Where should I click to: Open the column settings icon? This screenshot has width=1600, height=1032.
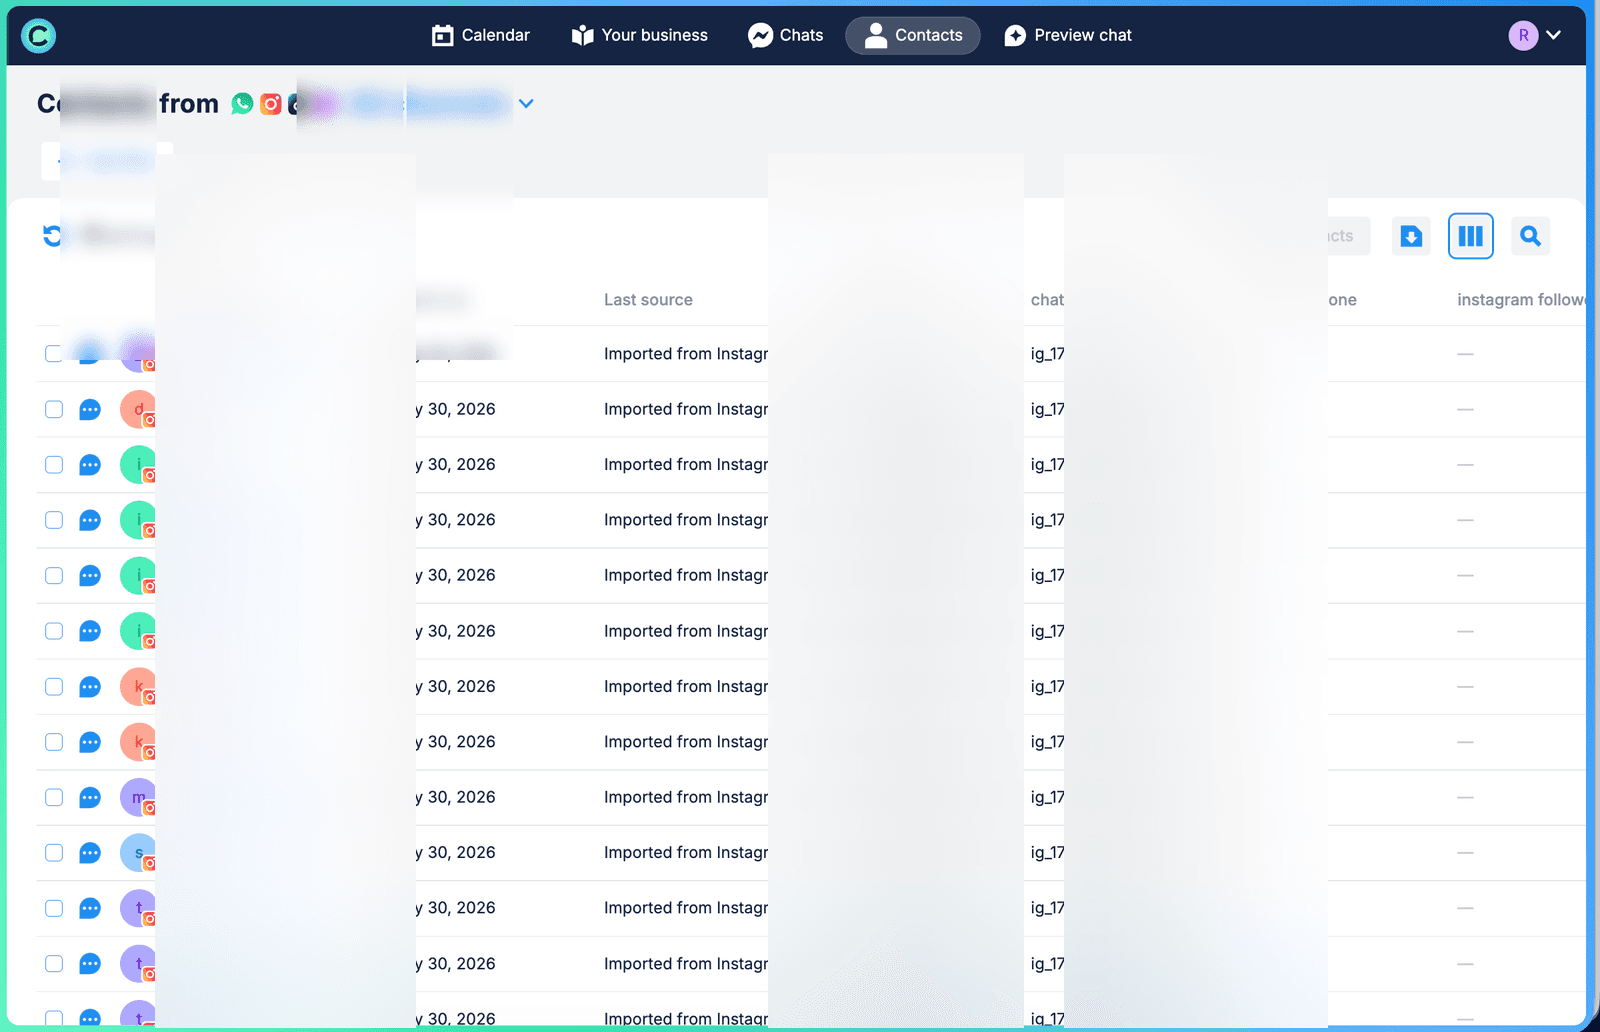point(1471,236)
